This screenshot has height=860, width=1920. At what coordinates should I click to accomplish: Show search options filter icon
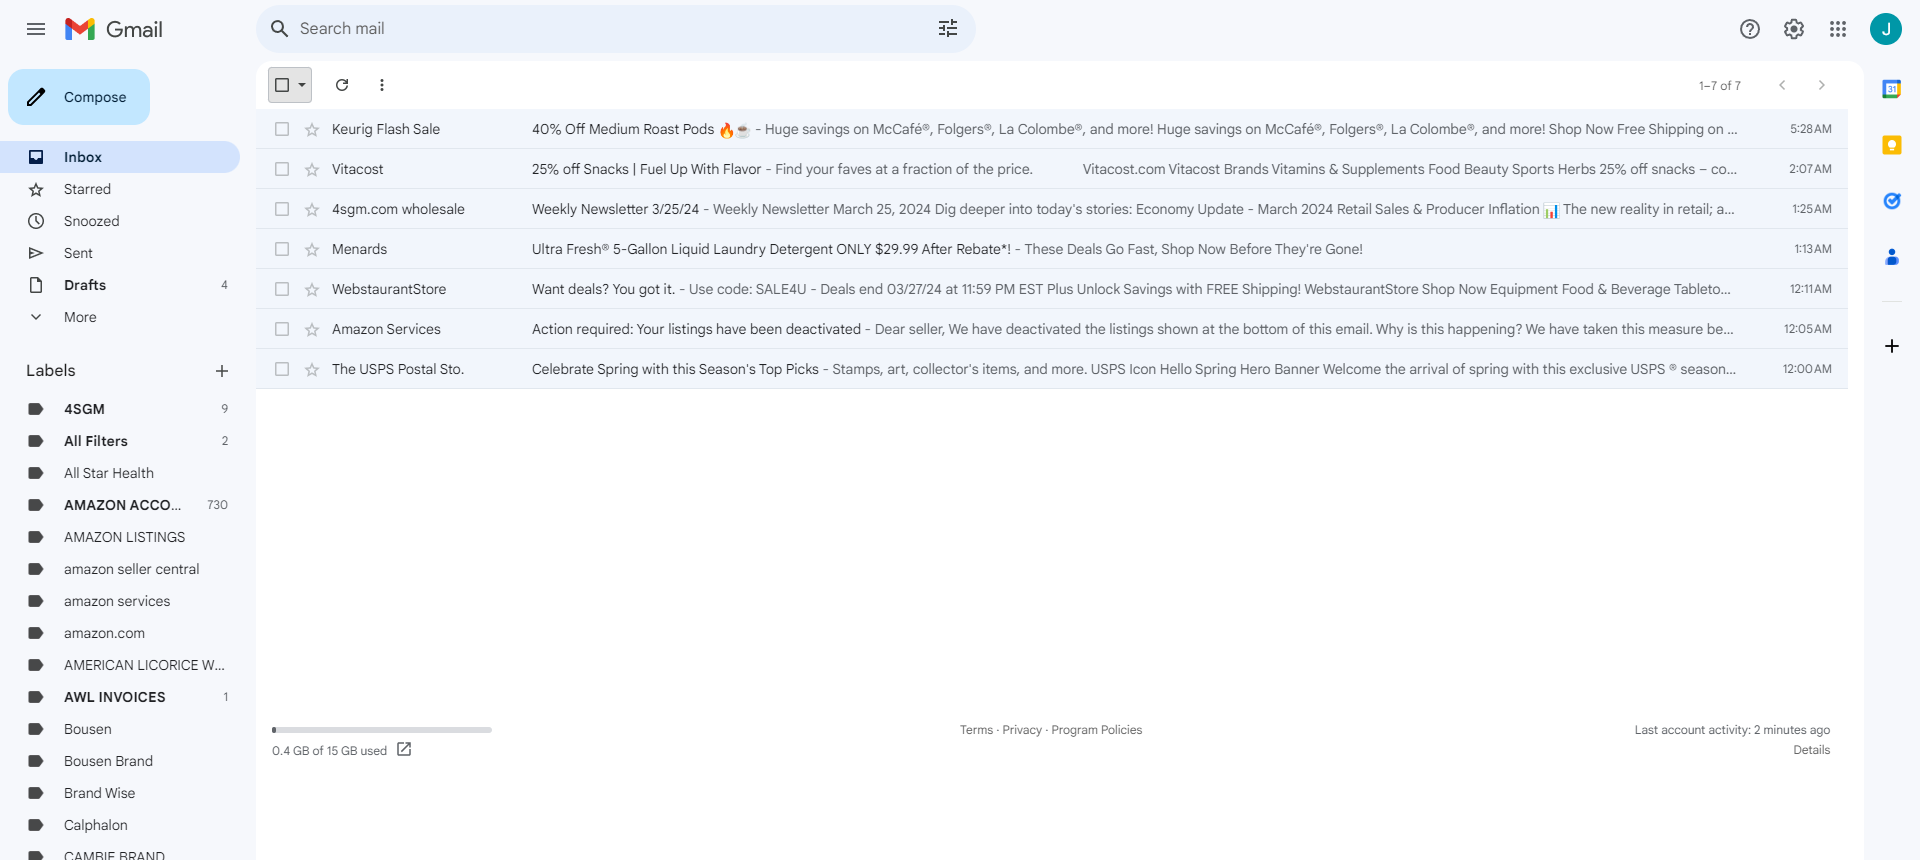pos(948,29)
